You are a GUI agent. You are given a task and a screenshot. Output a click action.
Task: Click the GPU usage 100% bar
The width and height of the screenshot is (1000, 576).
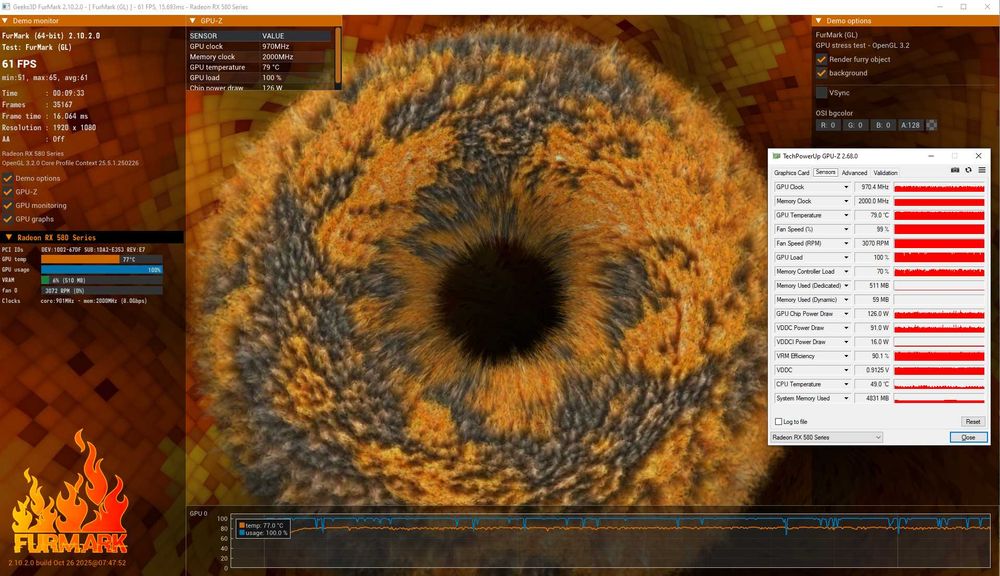click(101, 270)
